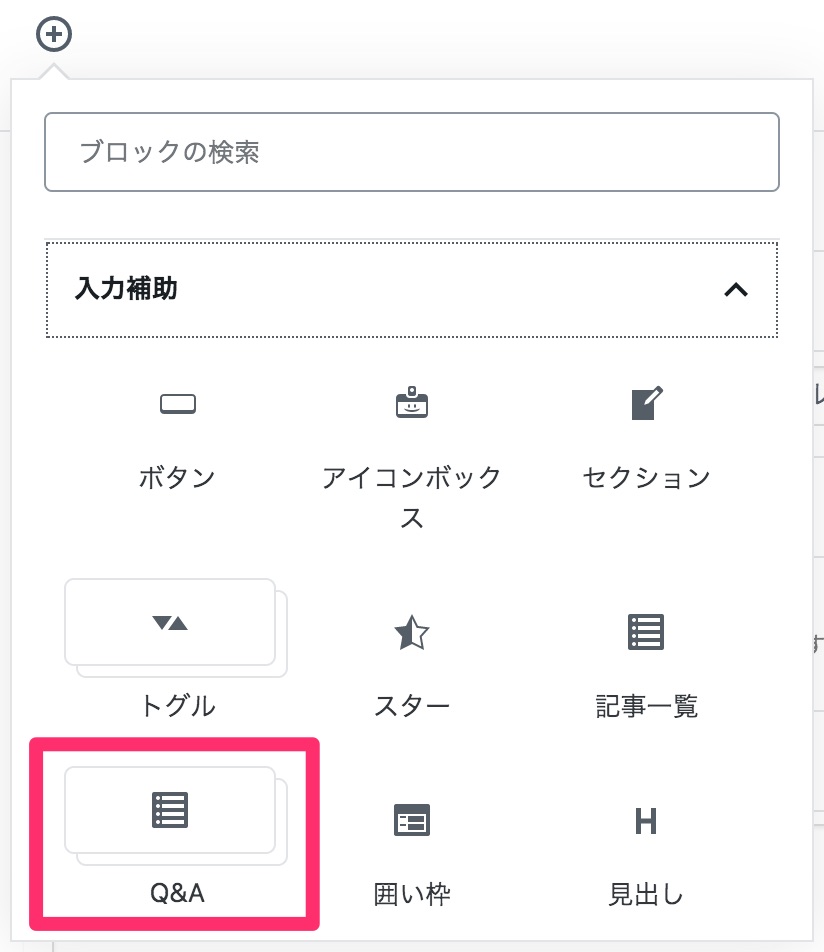Click the ボタン text label
824x952 pixels.
click(178, 477)
